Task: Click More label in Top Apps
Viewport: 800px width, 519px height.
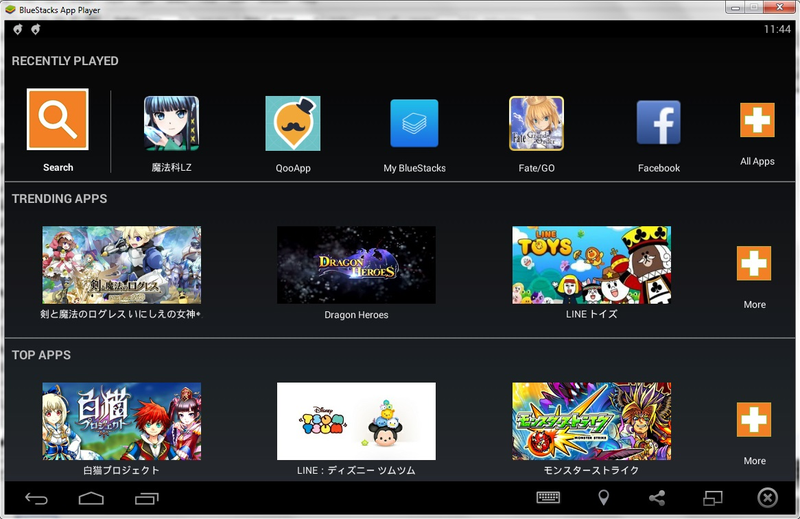Action: (755, 461)
